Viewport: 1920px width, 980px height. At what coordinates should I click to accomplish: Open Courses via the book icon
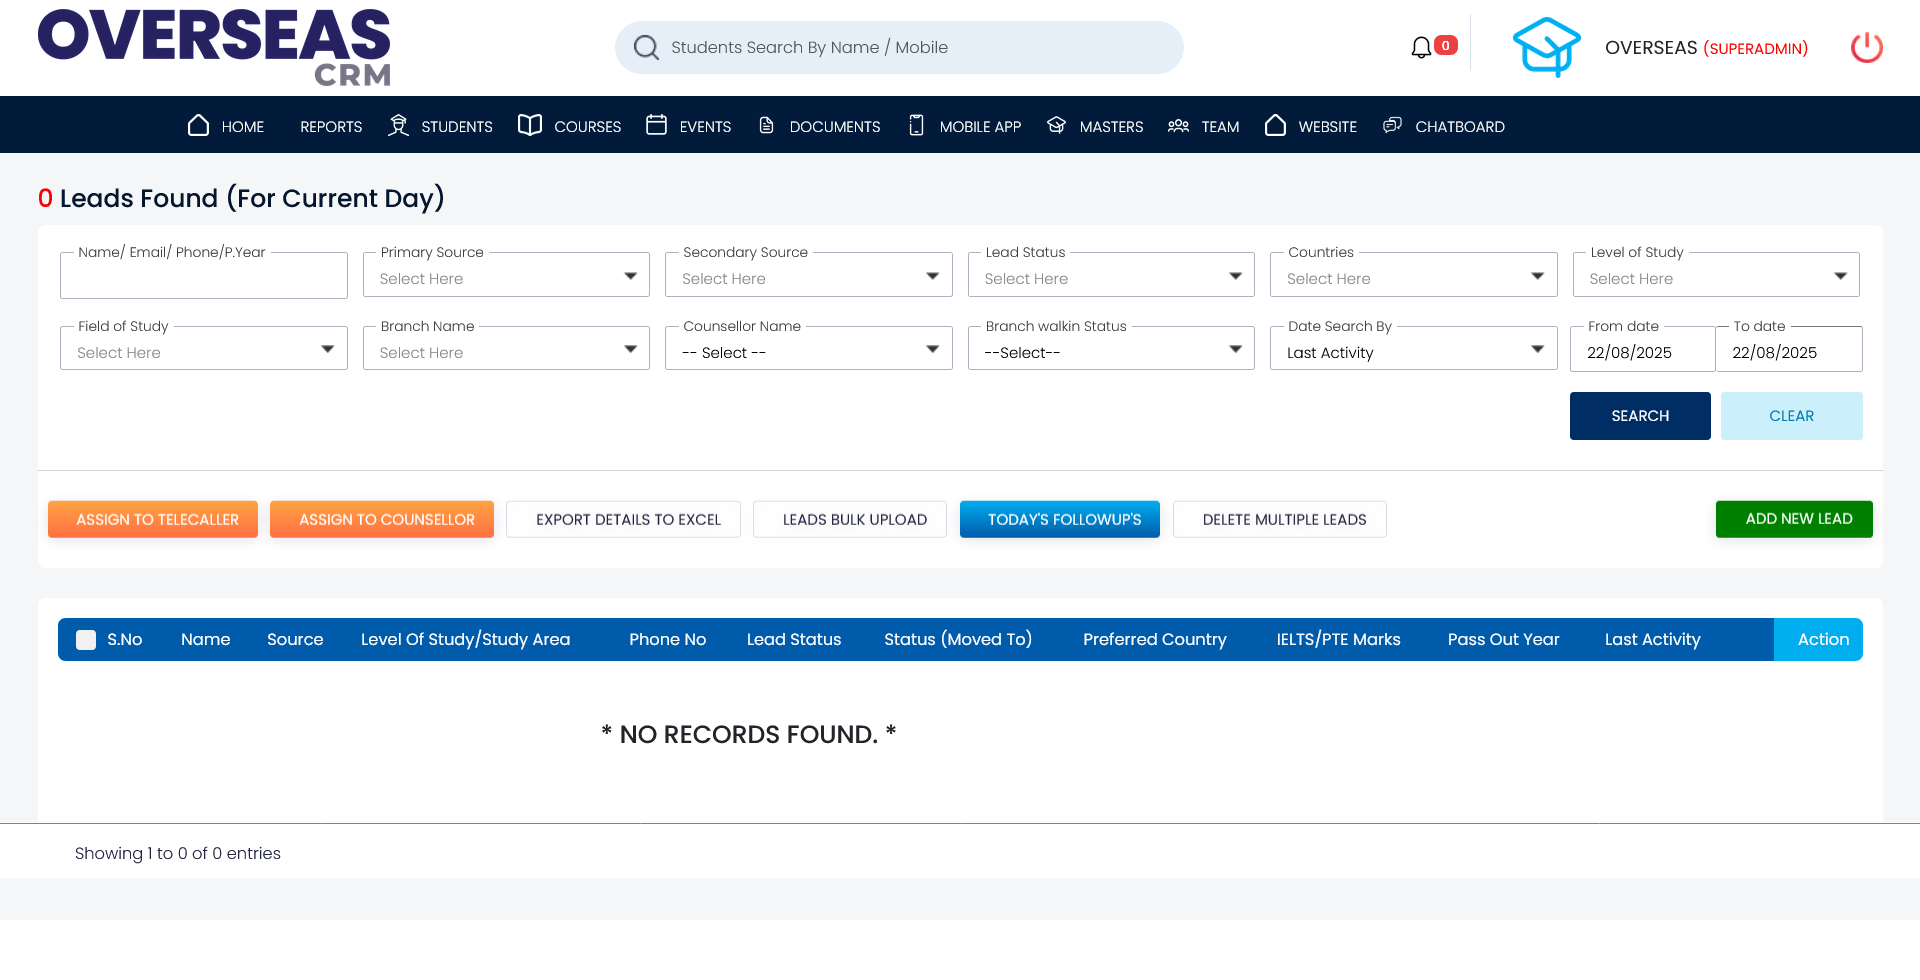[x=529, y=124]
